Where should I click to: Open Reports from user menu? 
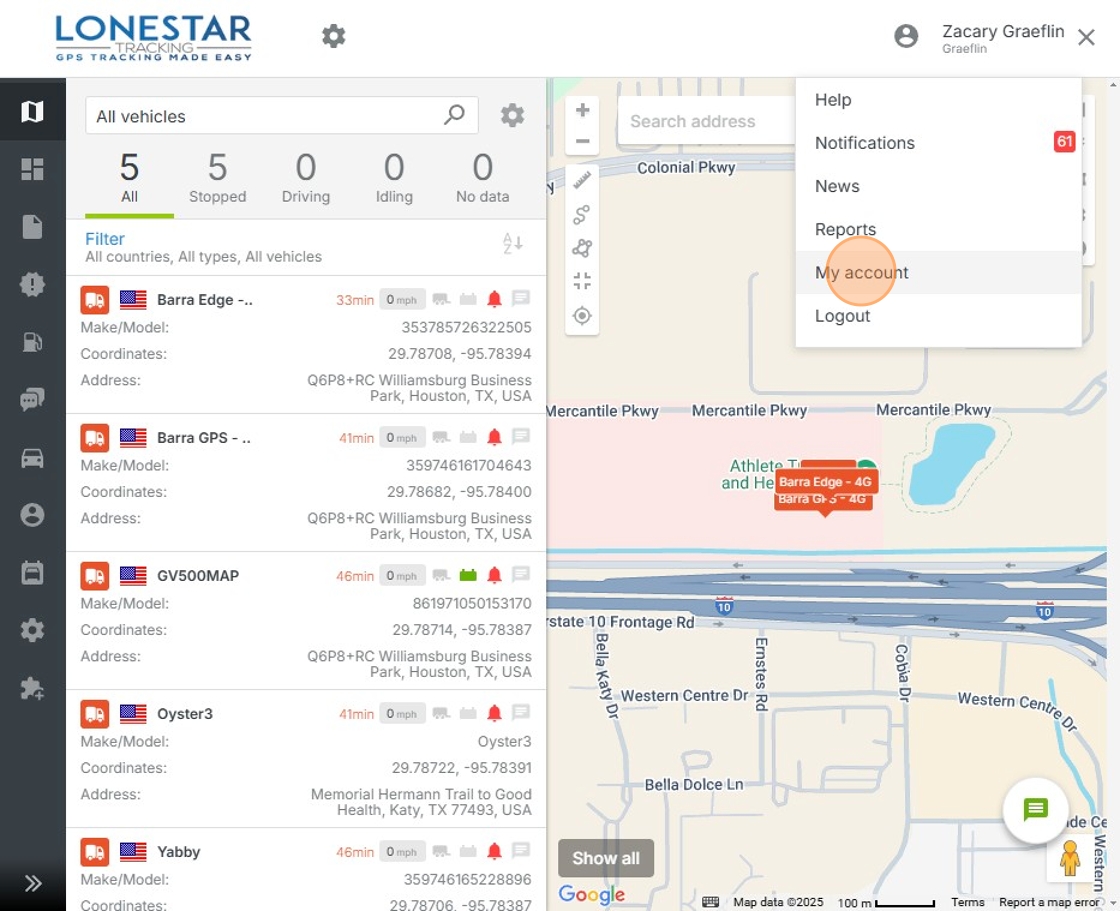[x=938, y=229]
